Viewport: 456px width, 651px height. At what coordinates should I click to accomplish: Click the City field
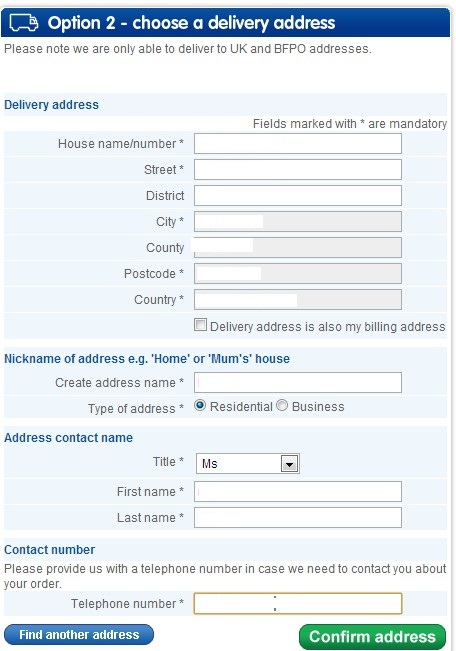click(x=298, y=222)
